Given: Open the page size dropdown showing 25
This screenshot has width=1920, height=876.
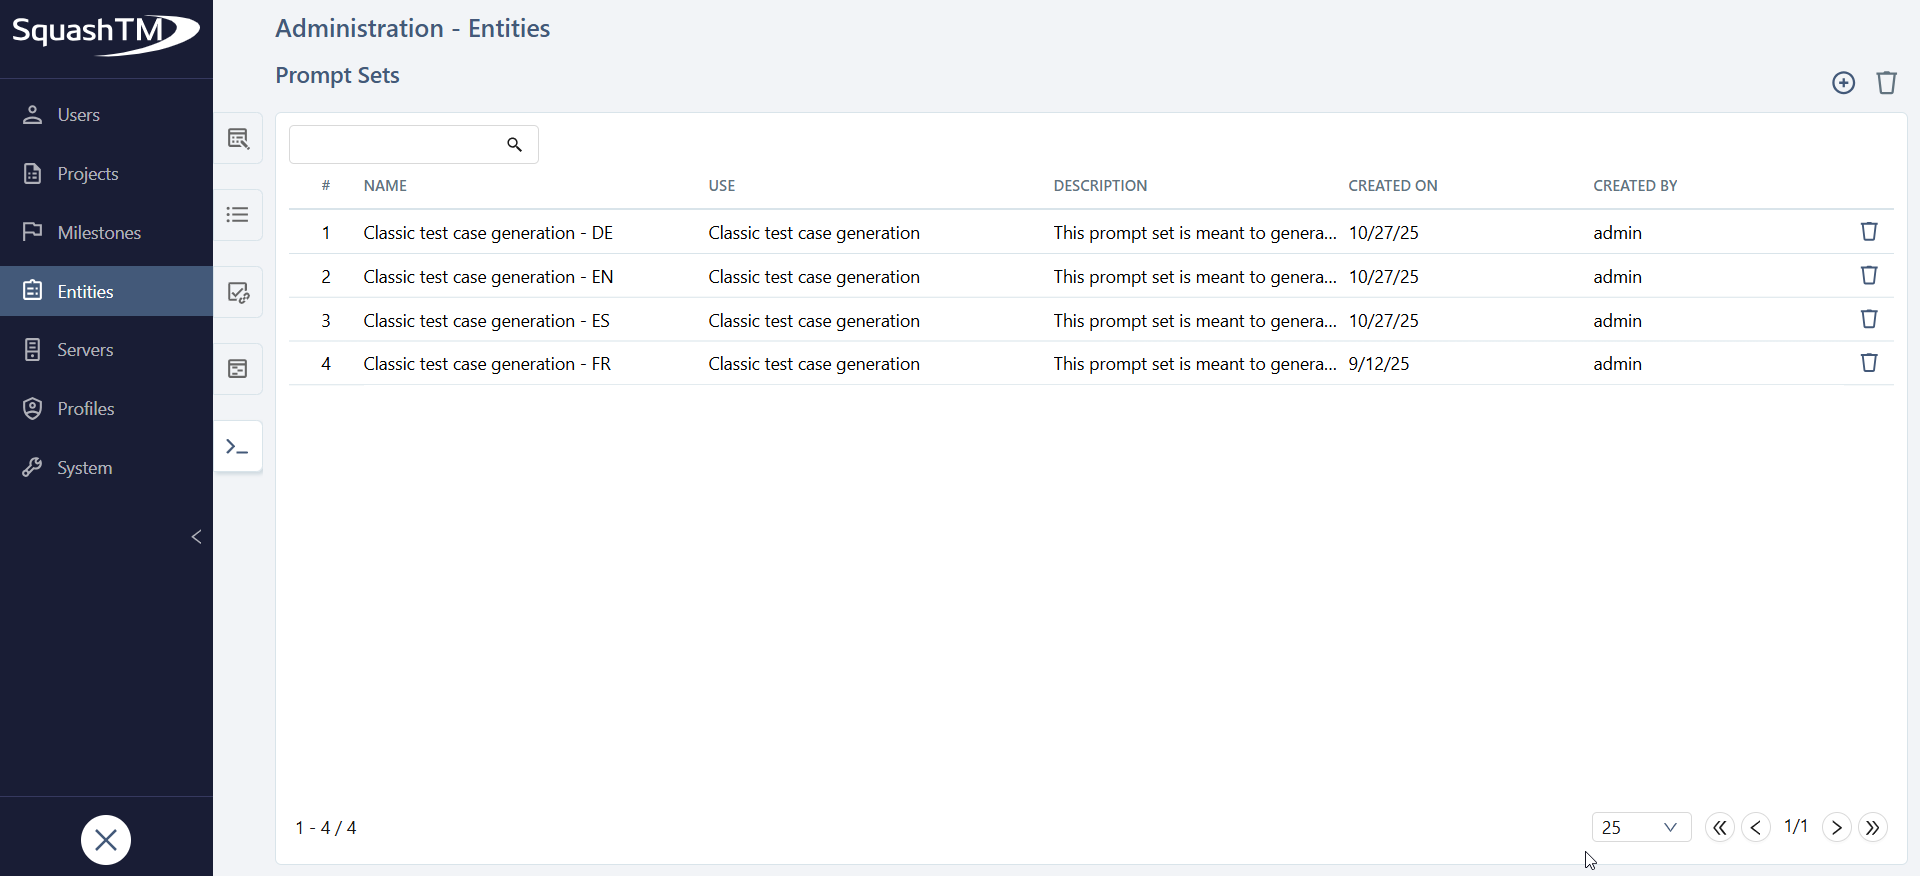Looking at the screenshot, I should click(1641, 827).
